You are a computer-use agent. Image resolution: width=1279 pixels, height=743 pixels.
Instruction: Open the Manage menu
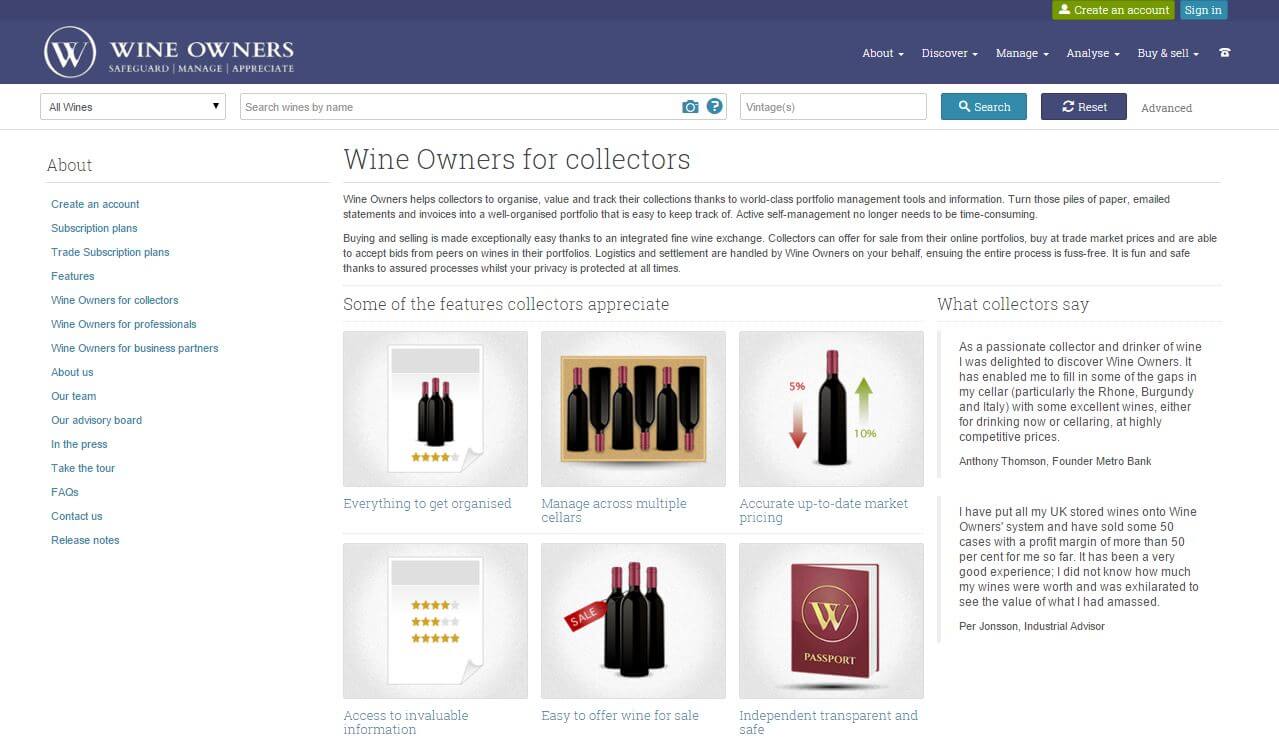tap(1022, 53)
